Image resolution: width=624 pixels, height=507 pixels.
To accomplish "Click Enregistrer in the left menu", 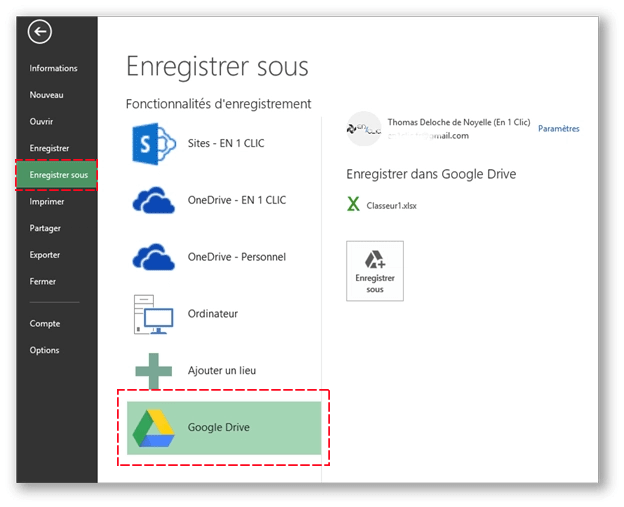I will (49, 148).
